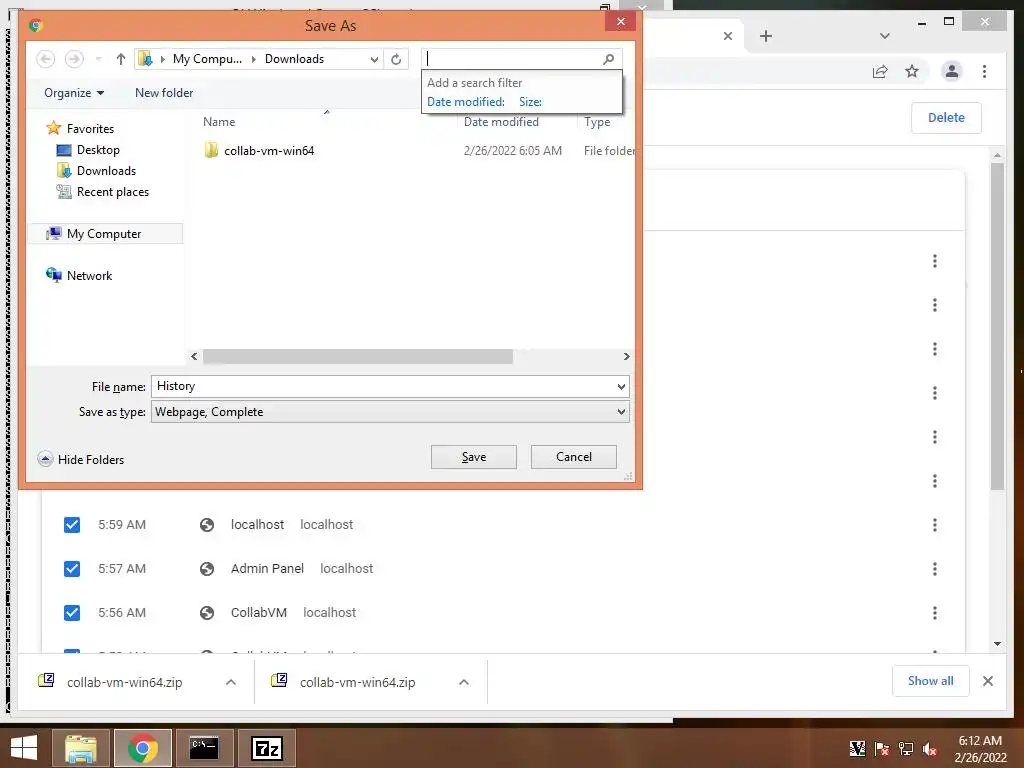Click the muted volume tray icon

pyautogui.click(x=930, y=748)
